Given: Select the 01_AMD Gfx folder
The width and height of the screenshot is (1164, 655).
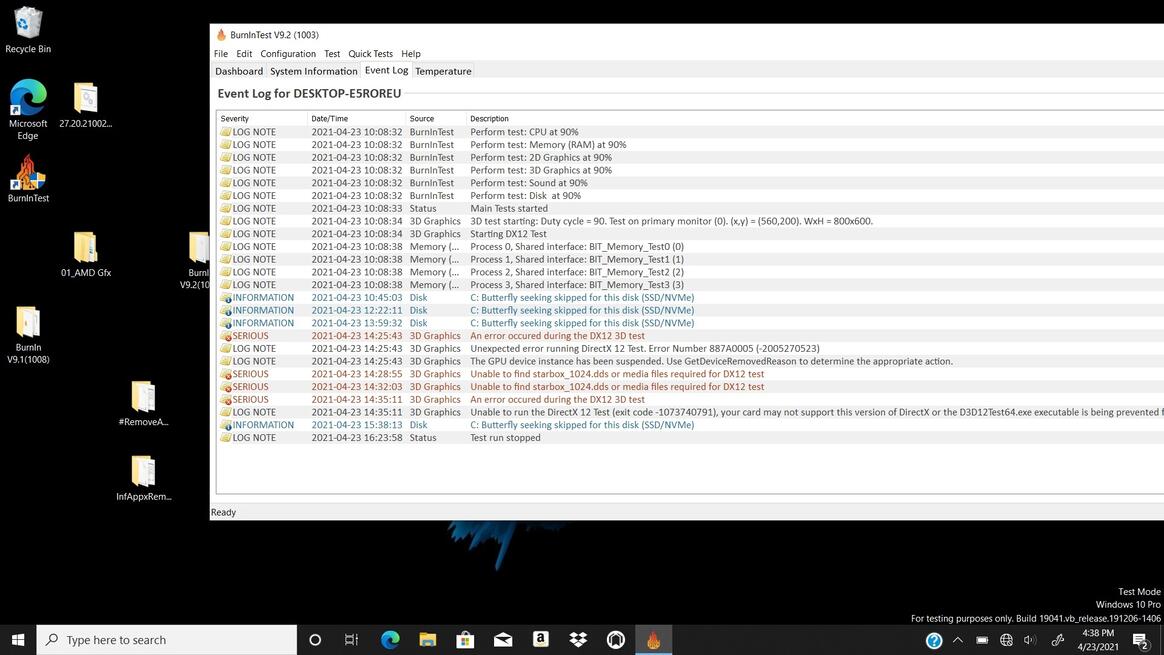Looking at the screenshot, I should (85, 255).
